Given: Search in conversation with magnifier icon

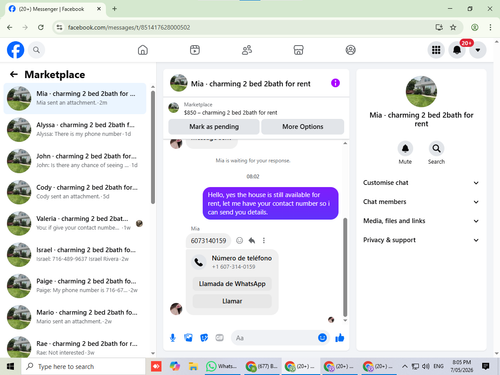Looking at the screenshot, I should point(436,149).
